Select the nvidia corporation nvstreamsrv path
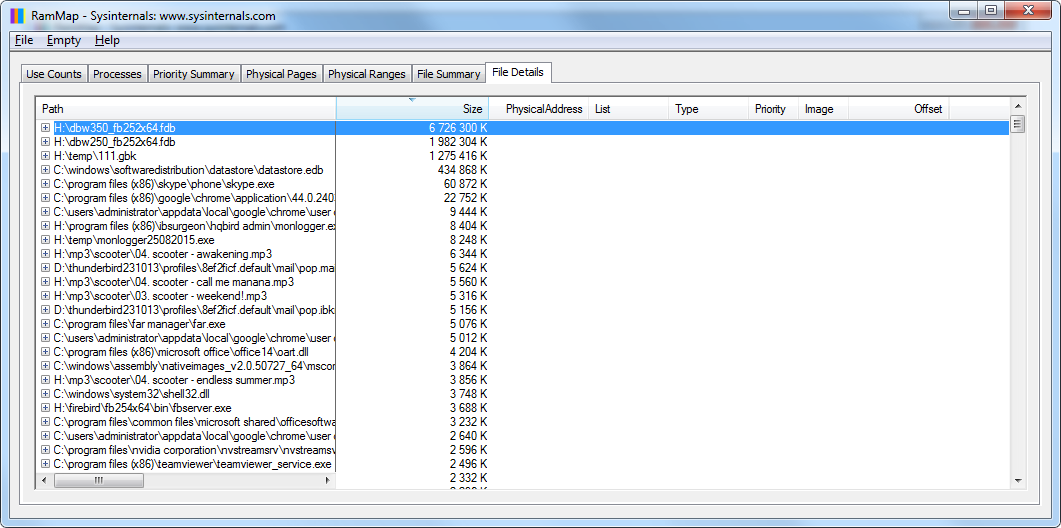The height and width of the screenshot is (528, 1061). click(194, 449)
